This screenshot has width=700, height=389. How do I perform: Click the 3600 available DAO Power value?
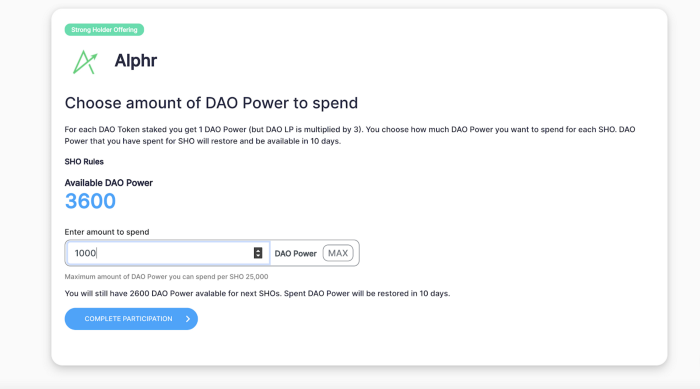[x=90, y=201]
